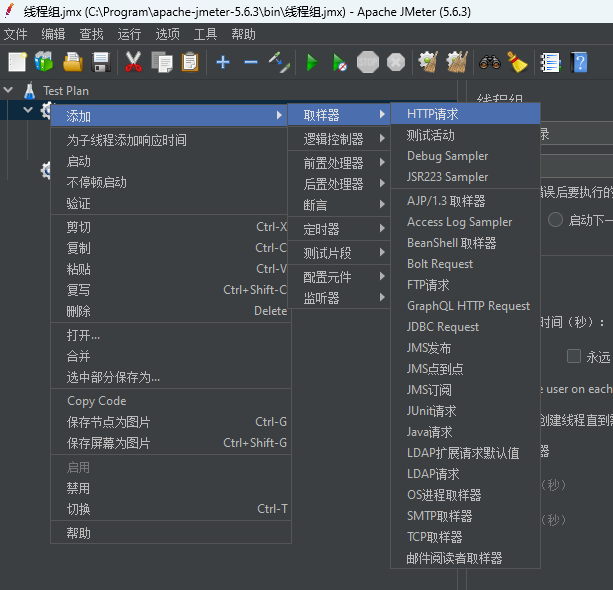This screenshot has width=613, height=590.
Task: Click Start no pauses icon
Action: (339, 62)
